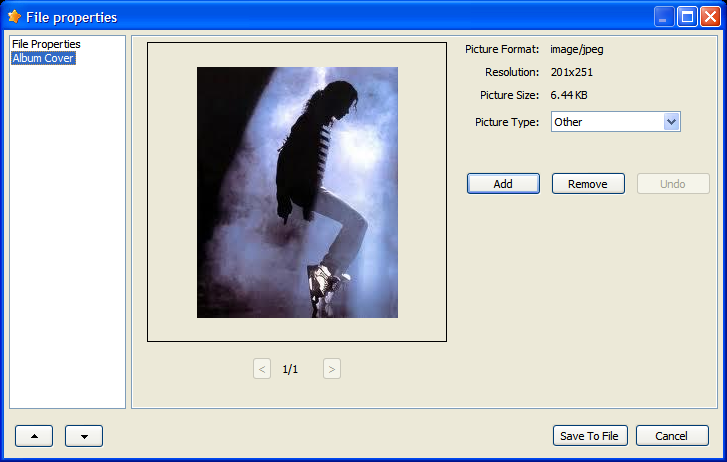Click the image/jpeg format value
The width and height of the screenshot is (727, 462).
tap(577, 49)
